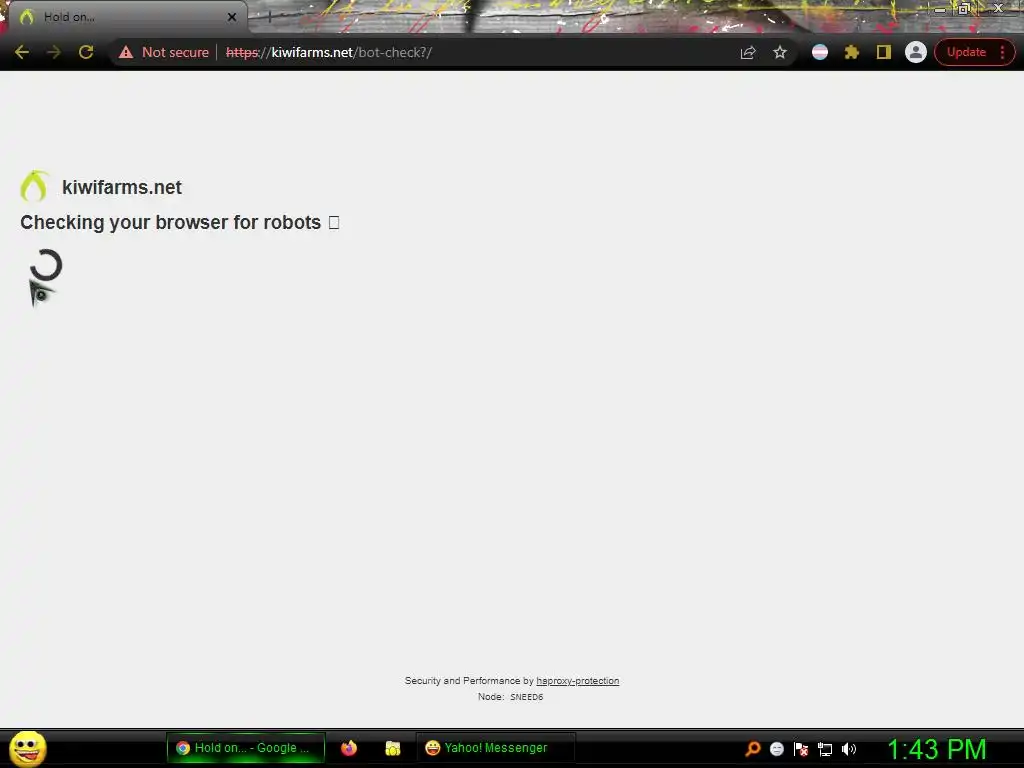
Task: Click the kiwifarms.net site heading
Action: (x=121, y=187)
